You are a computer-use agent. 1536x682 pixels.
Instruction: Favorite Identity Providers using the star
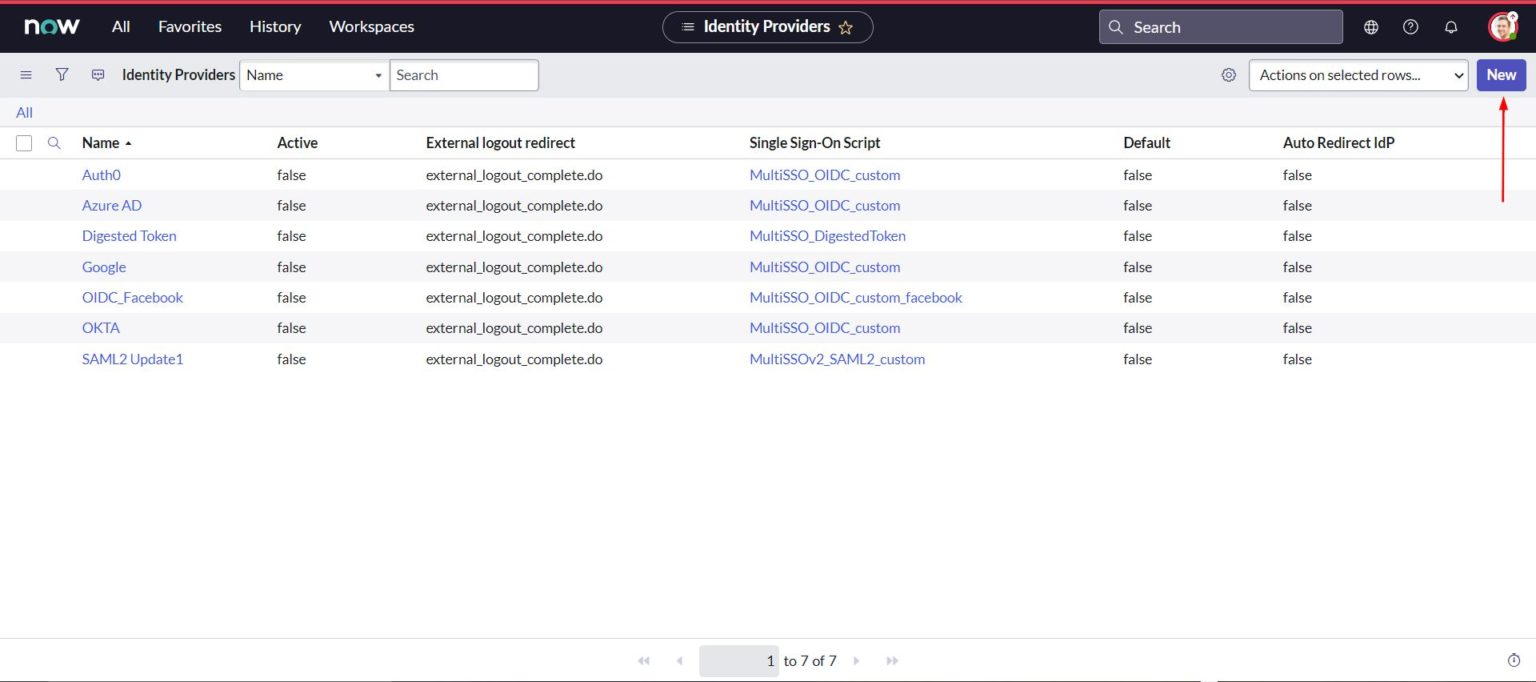846,27
